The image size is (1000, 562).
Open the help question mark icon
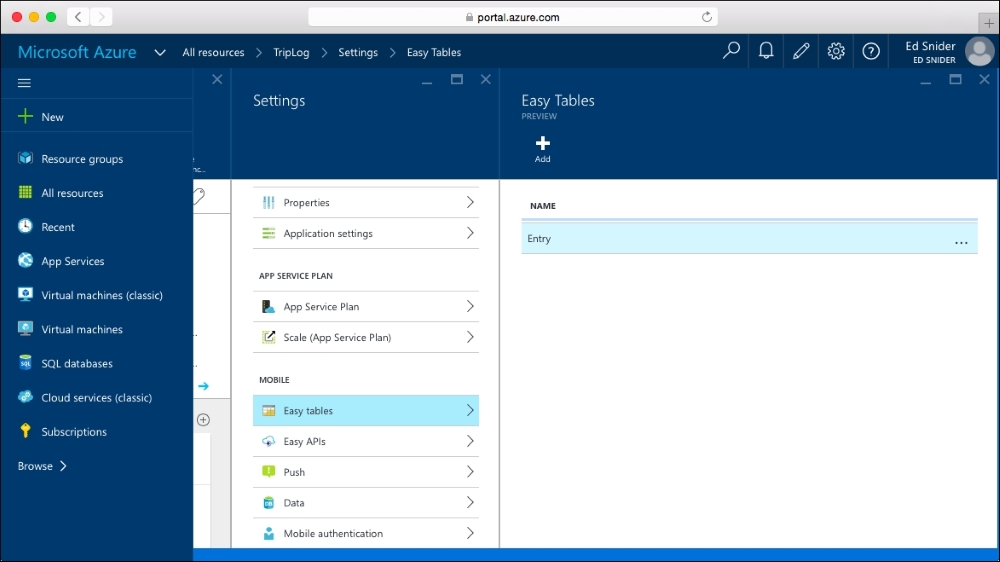871,51
